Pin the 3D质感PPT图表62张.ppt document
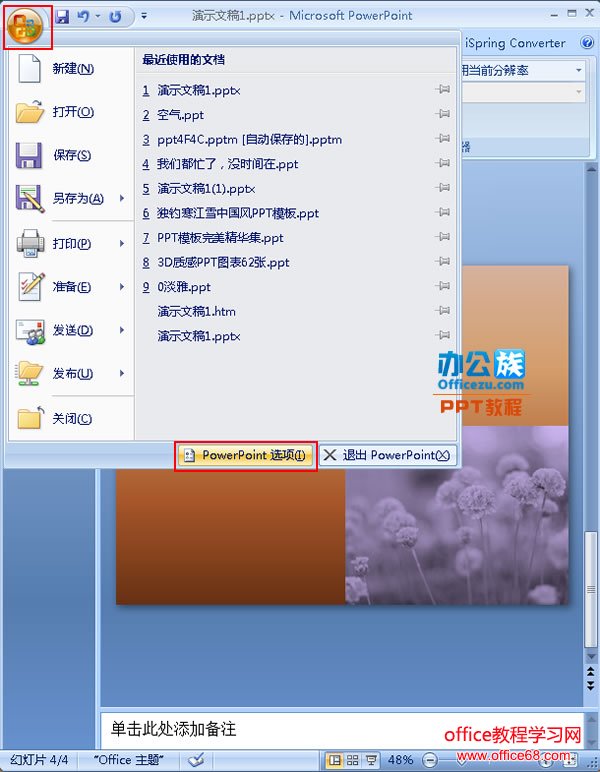The image size is (600, 772). [x=442, y=261]
